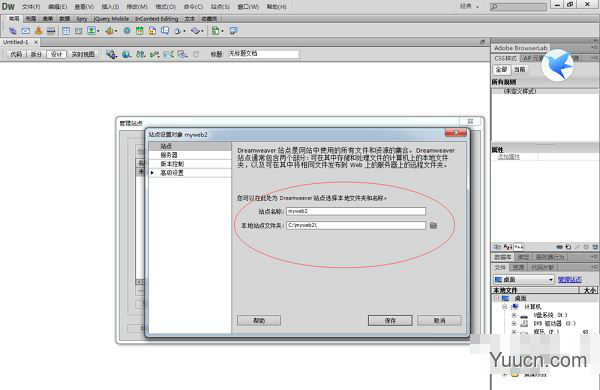
Task: Click the Server-Side Include icon
Action: (x=152, y=31)
